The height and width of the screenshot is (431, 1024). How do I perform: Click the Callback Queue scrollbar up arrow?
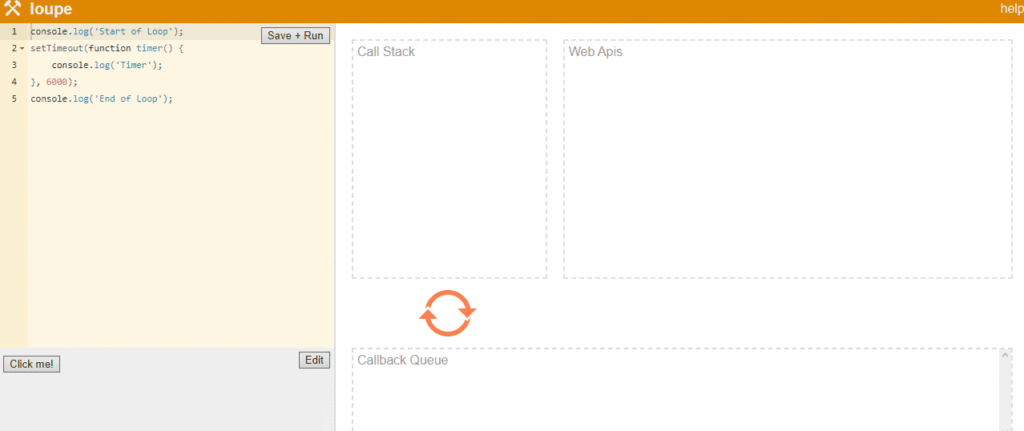pos(1005,354)
